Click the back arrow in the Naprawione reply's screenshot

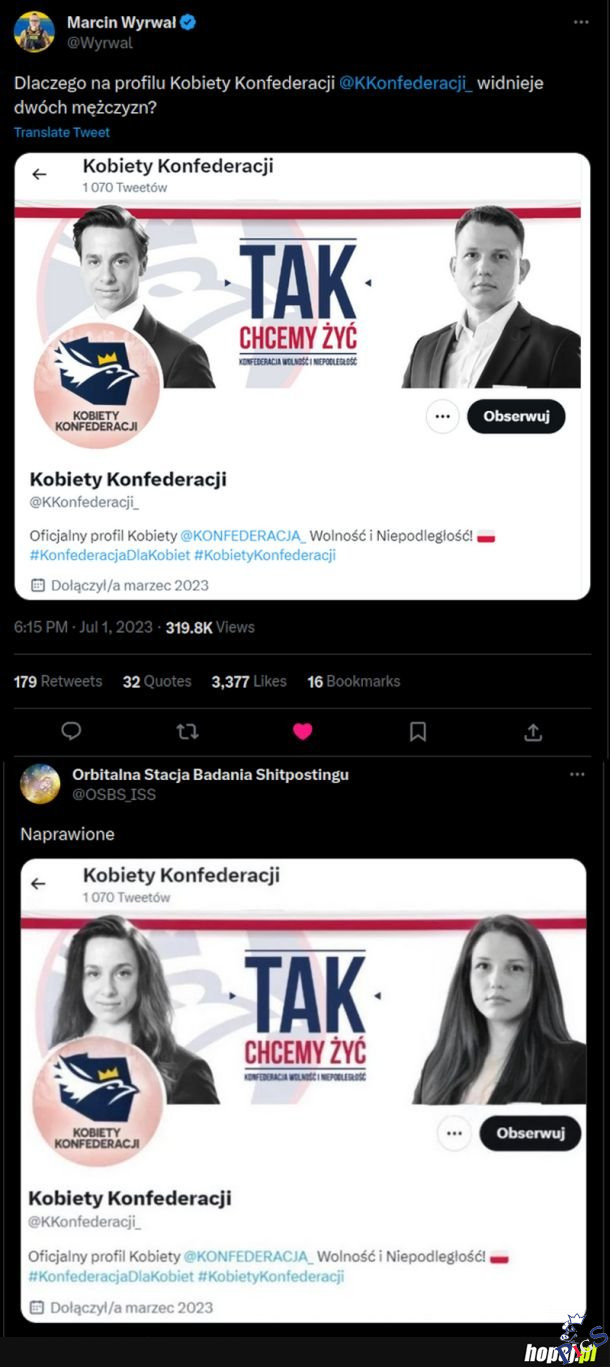(39, 883)
